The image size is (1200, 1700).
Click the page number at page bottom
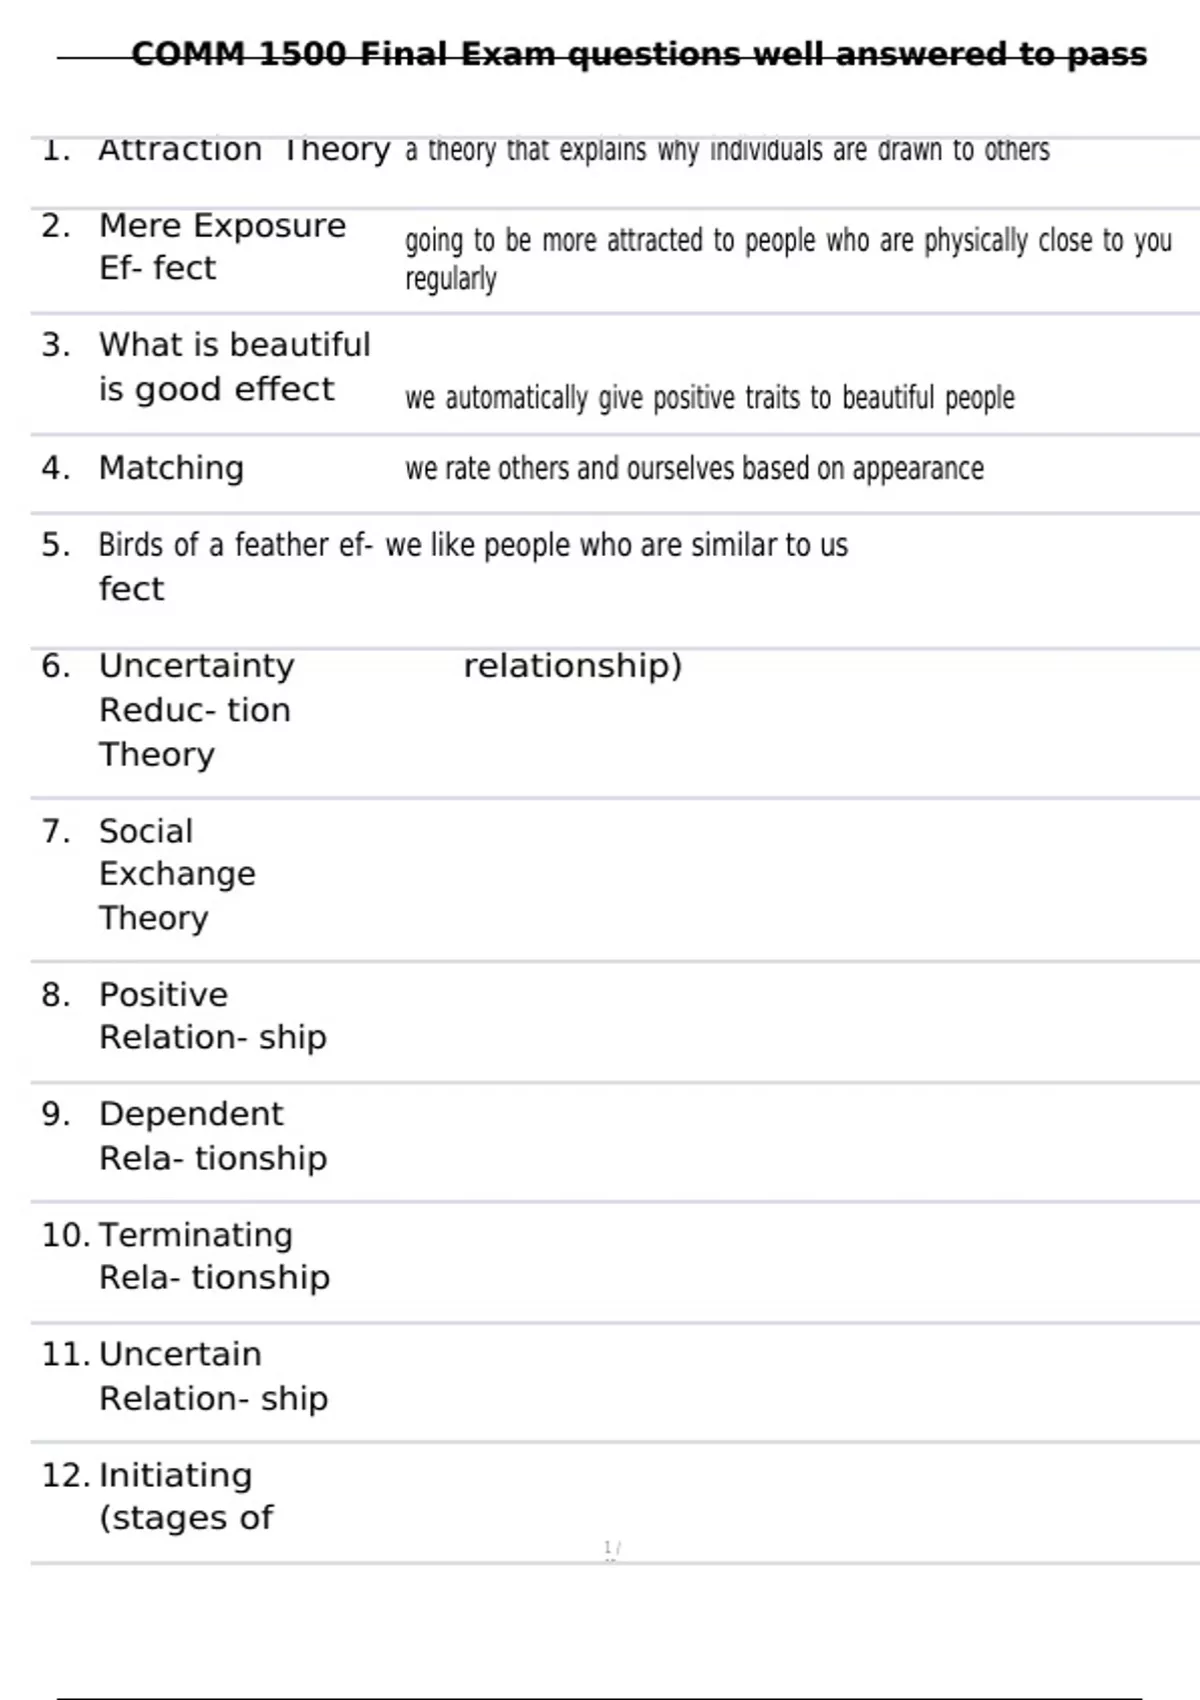tap(612, 1549)
